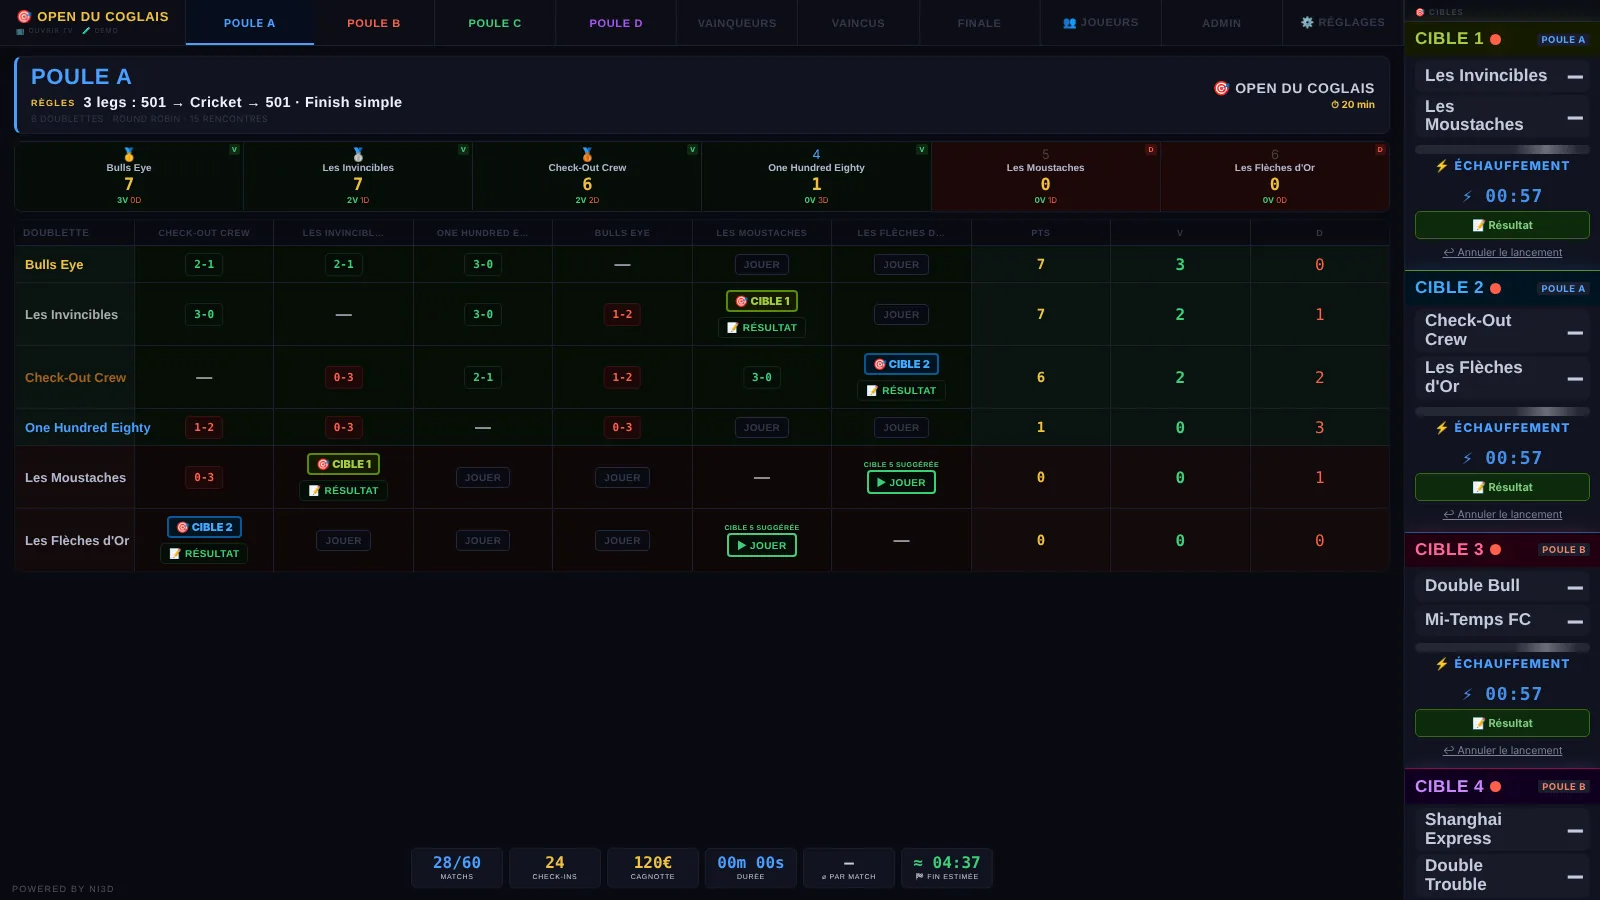Click the pencil icon beside Démo
1600x900 pixels.
tap(86, 31)
